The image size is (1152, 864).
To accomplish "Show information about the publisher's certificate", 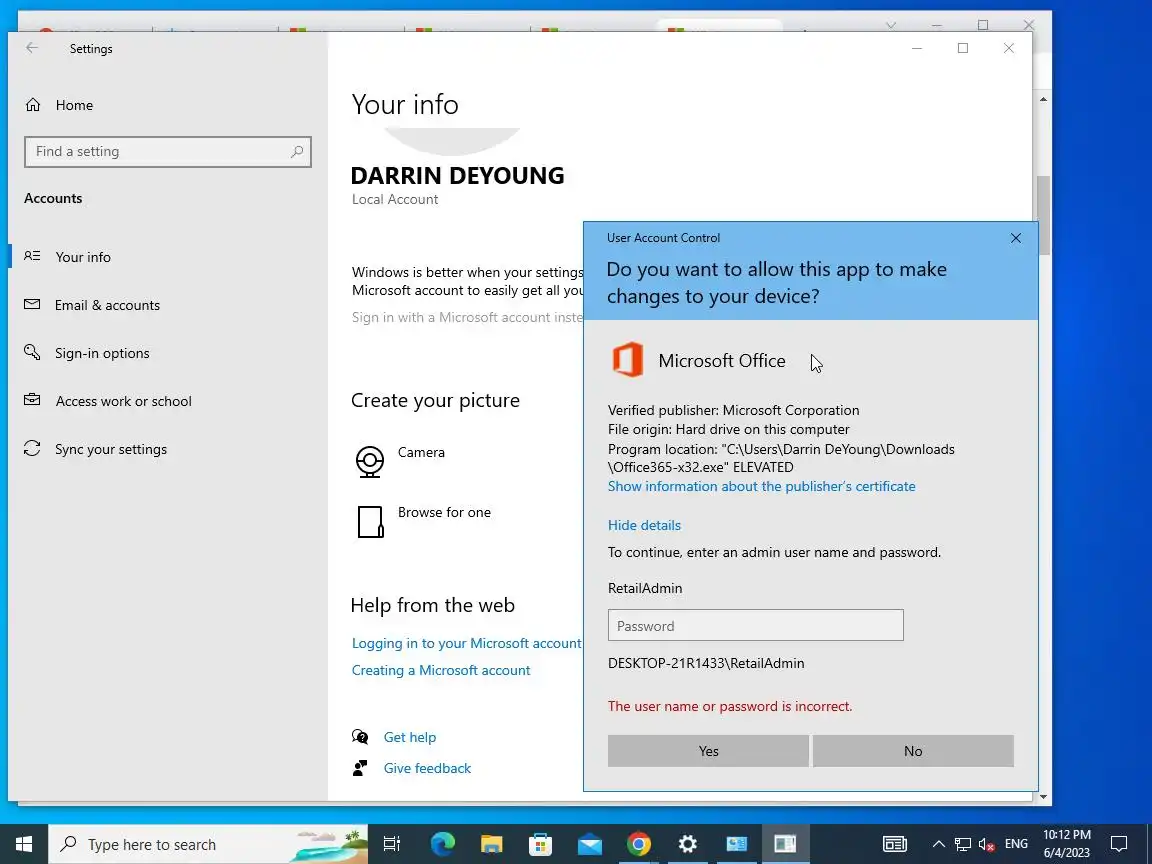I will click(x=761, y=486).
